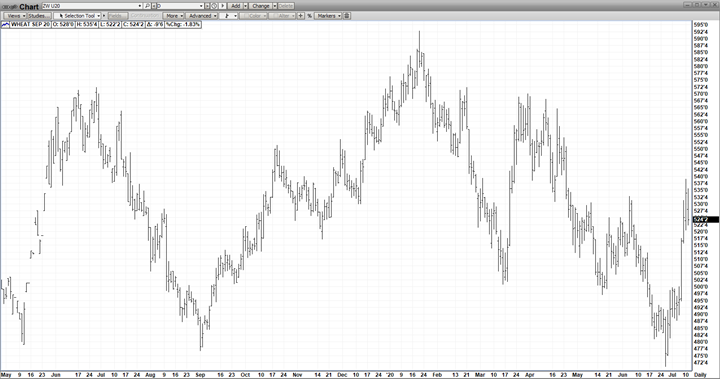Open the More menu
This screenshot has height=379, width=720.
[173, 16]
